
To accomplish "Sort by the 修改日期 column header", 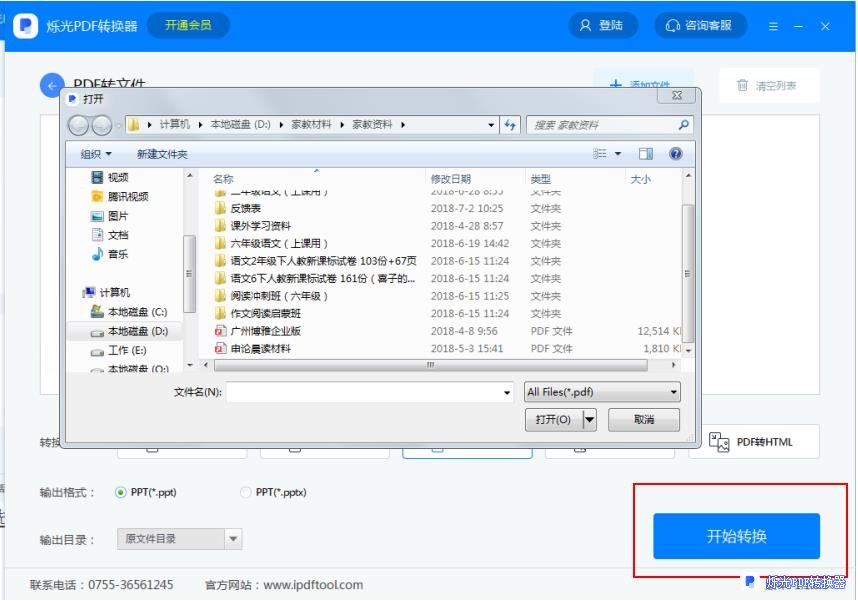I will tap(450, 179).
